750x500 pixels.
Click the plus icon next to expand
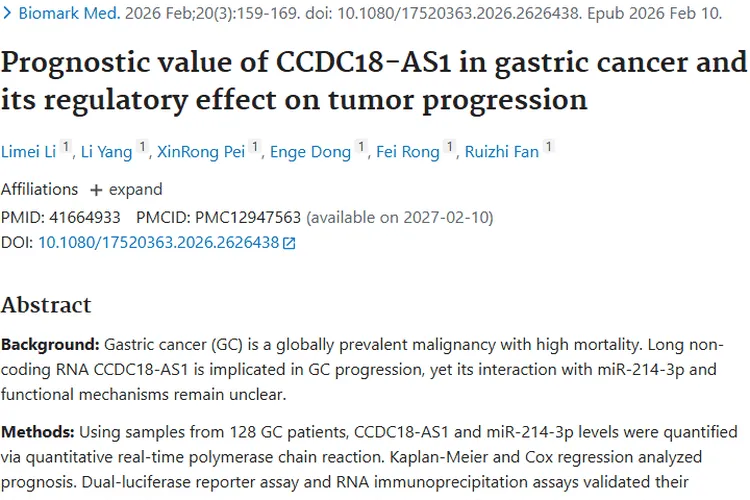click(96, 189)
